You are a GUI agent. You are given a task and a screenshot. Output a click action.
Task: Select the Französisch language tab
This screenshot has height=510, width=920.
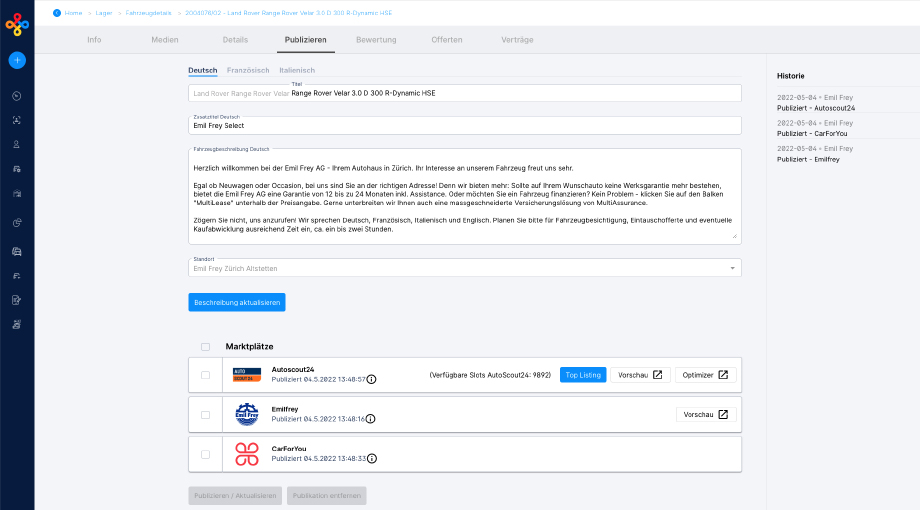248,70
